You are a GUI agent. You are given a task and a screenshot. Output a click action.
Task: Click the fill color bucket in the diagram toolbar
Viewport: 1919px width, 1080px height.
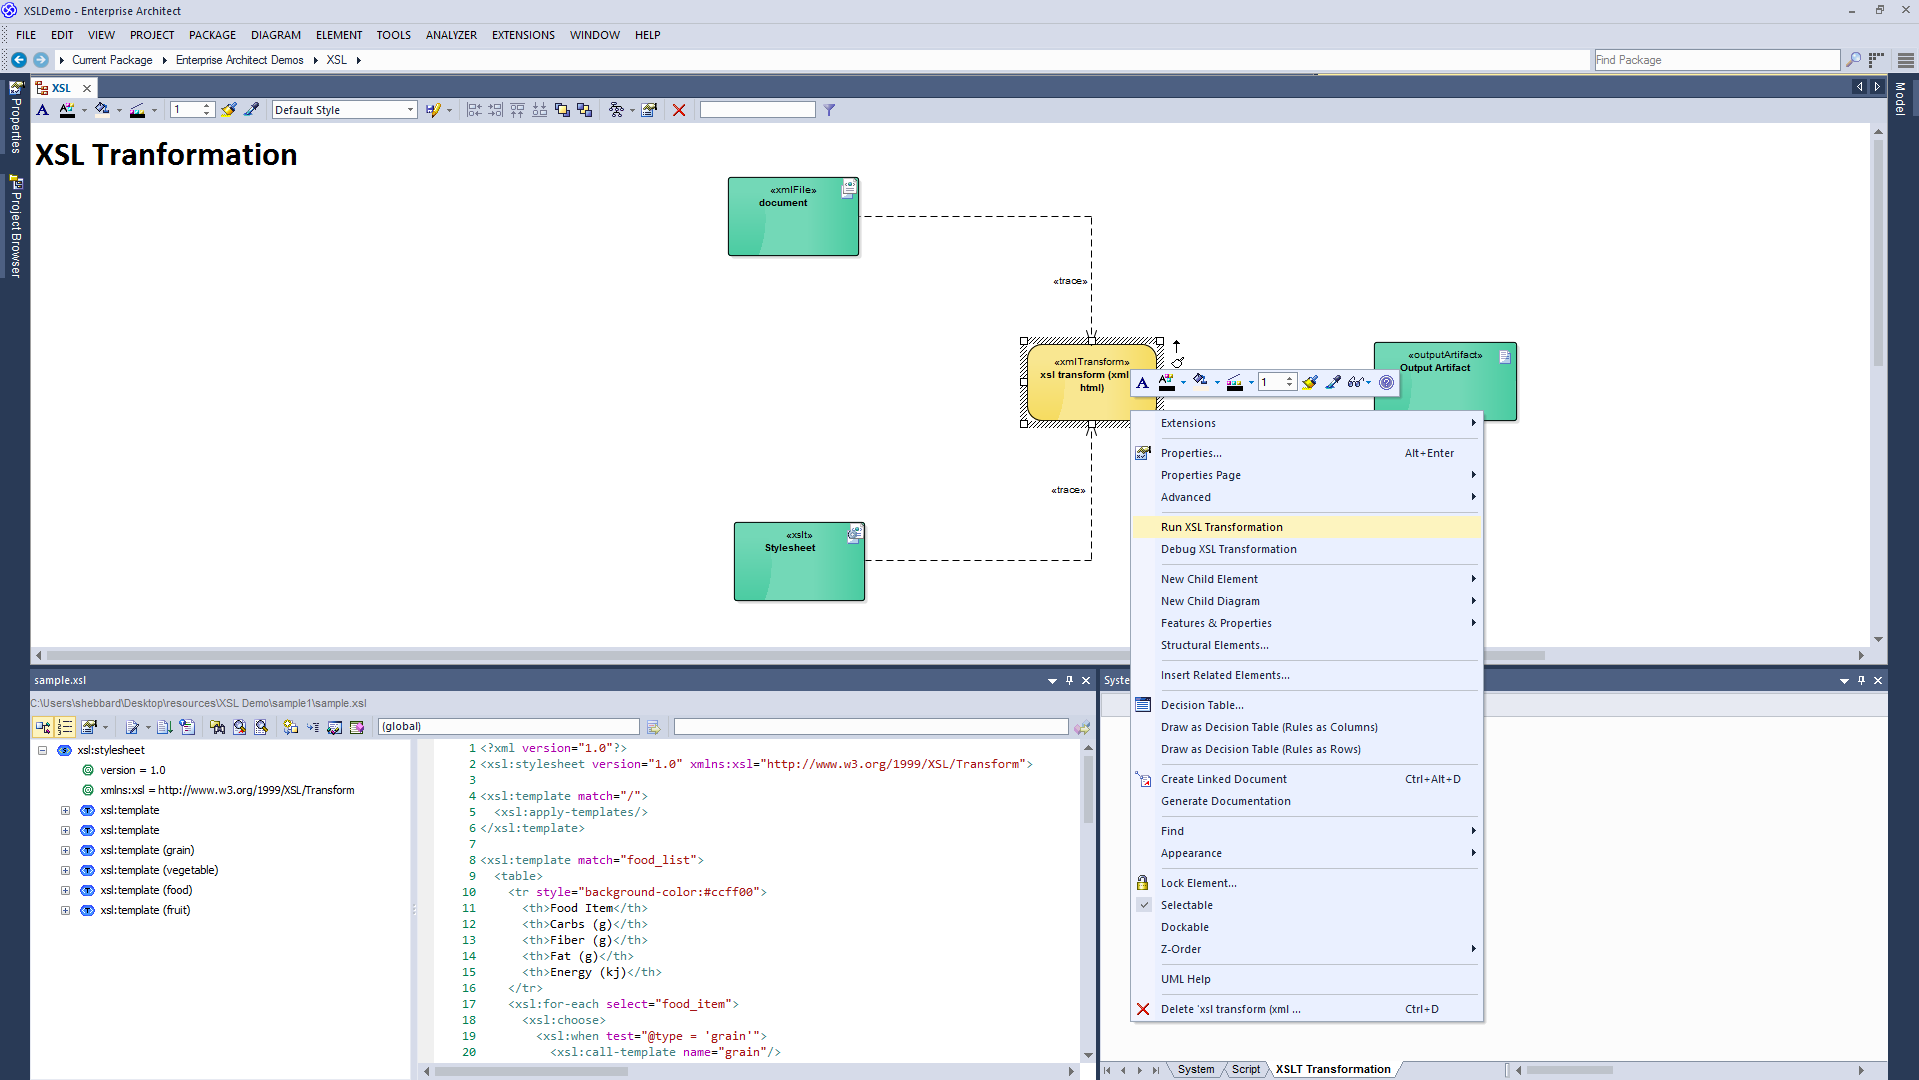pyautogui.click(x=102, y=110)
